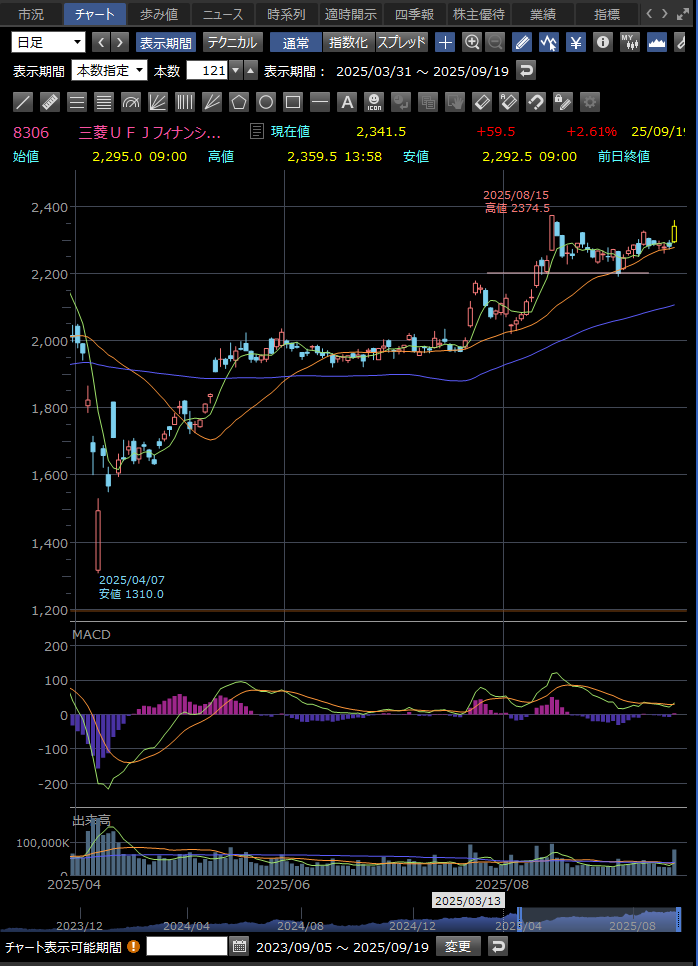Select the pentagon shape drawing tool
The width and height of the screenshot is (698, 966).
(x=239, y=102)
